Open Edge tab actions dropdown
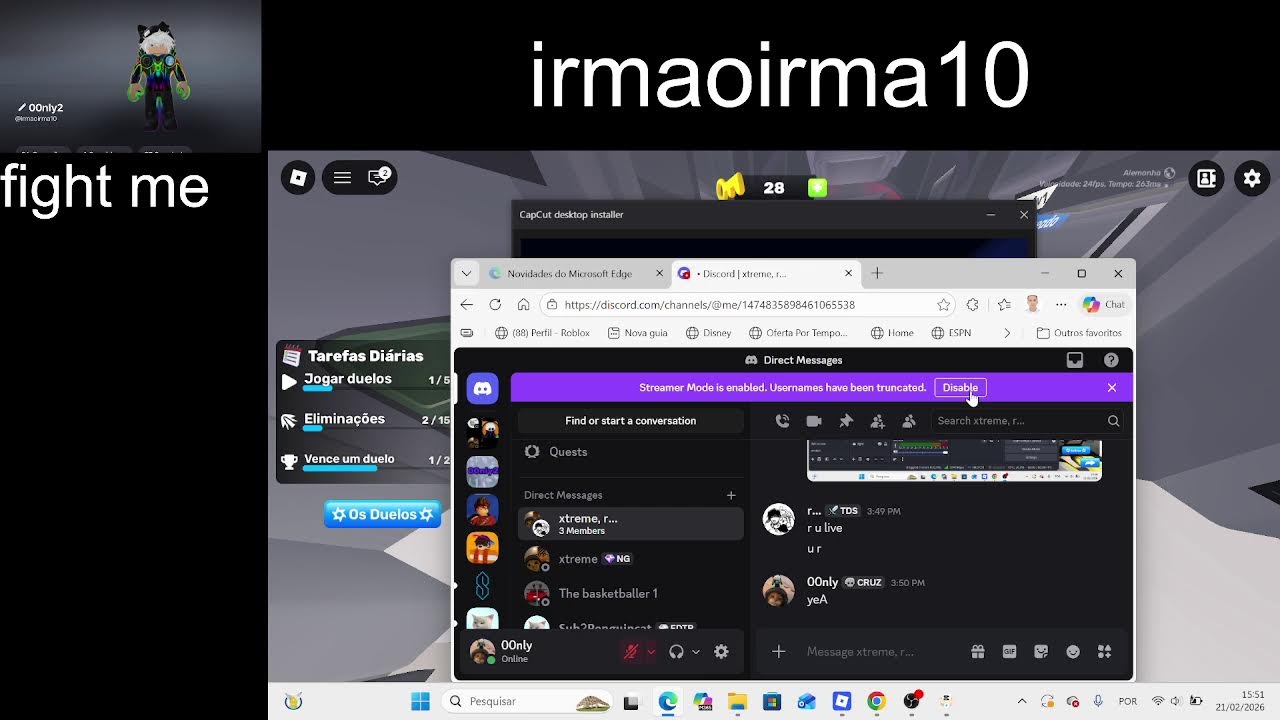The width and height of the screenshot is (1280, 720). point(467,273)
